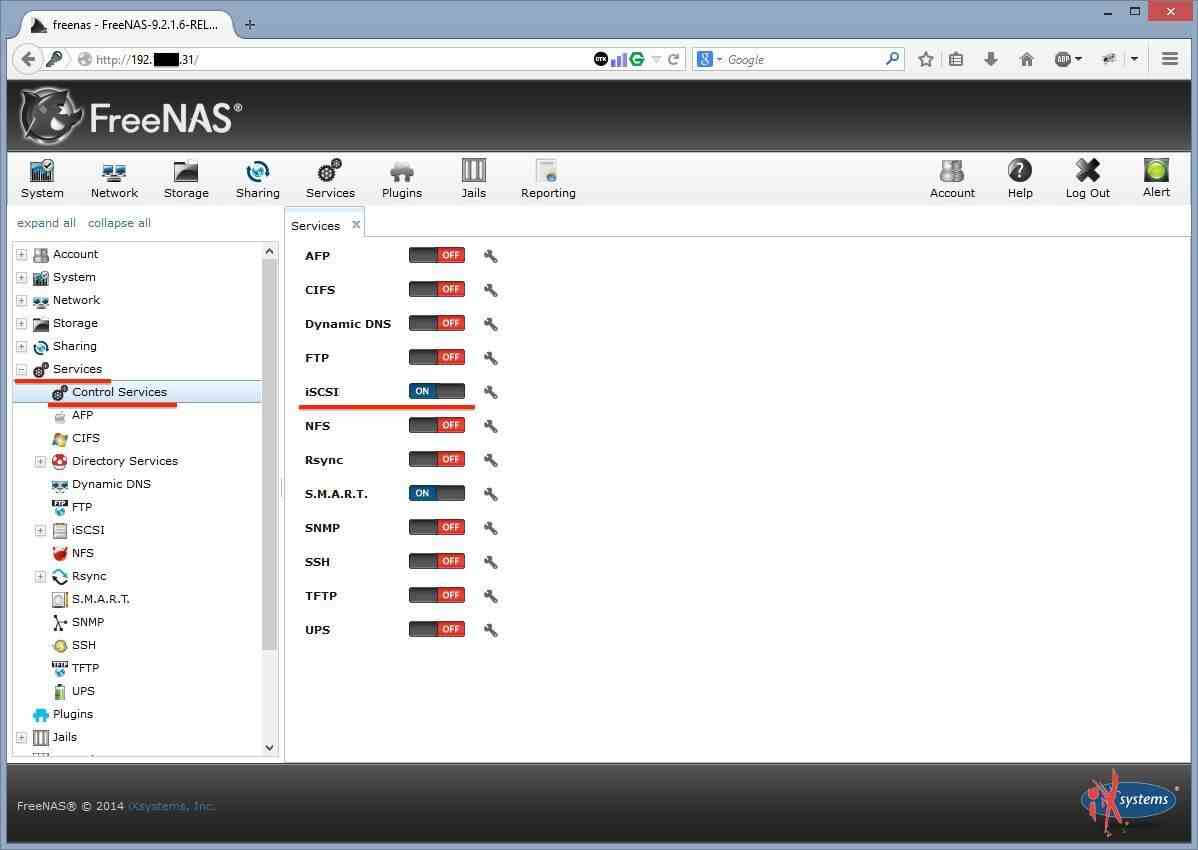Turn on the SNMP service toggle
This screenshot has width=1198, height=850.
pyautogui.click(x=436, y=527)
